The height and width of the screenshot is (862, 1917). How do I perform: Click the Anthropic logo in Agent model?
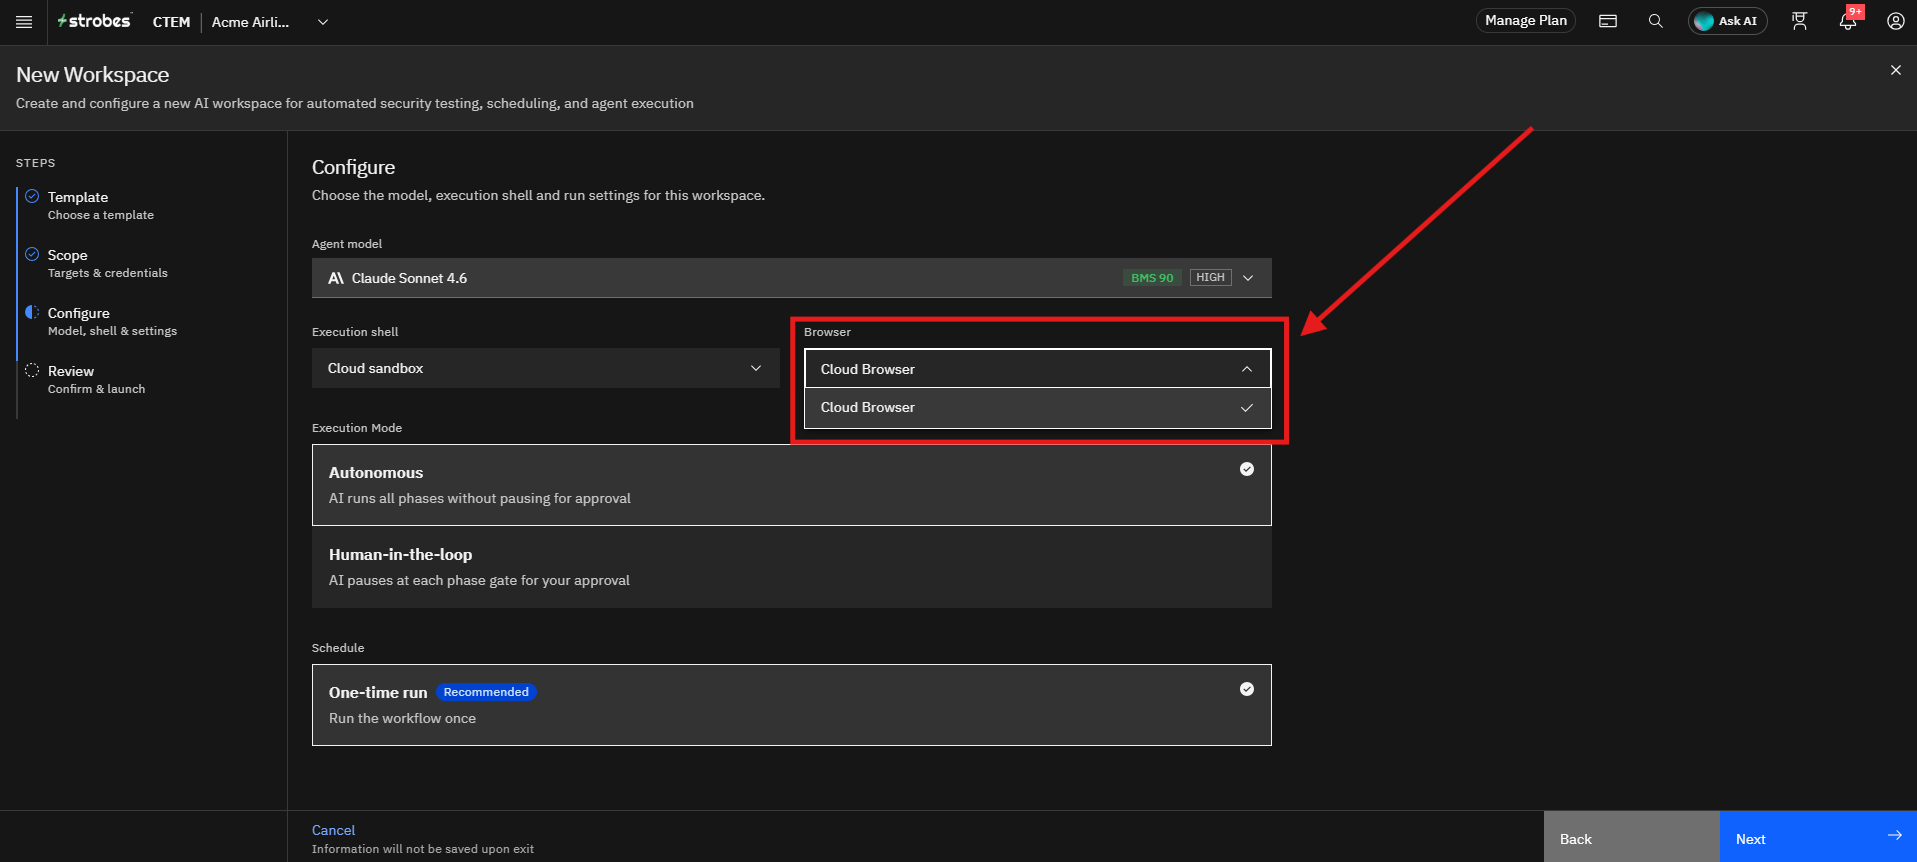[336, 278]
